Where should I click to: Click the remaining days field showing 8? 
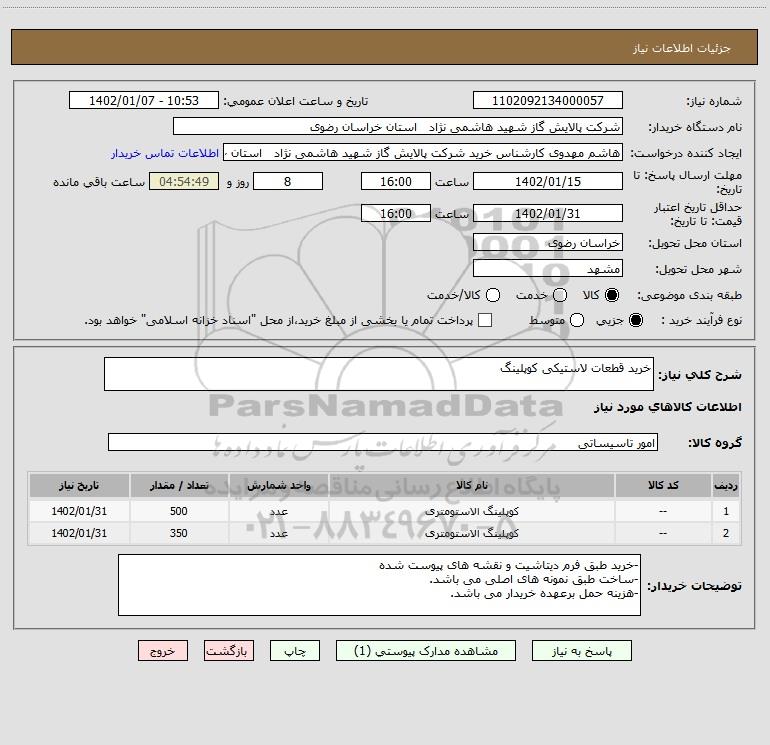(x=288, y=181)
